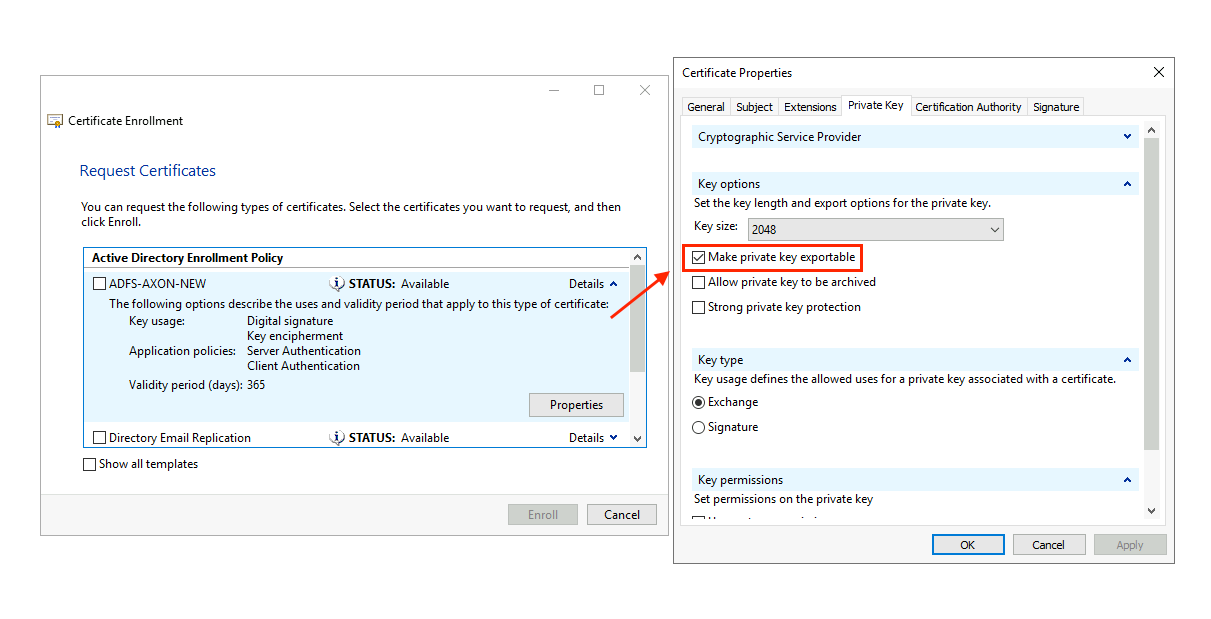Expand the Cryptographic Service Provider section

(1127, 136)
